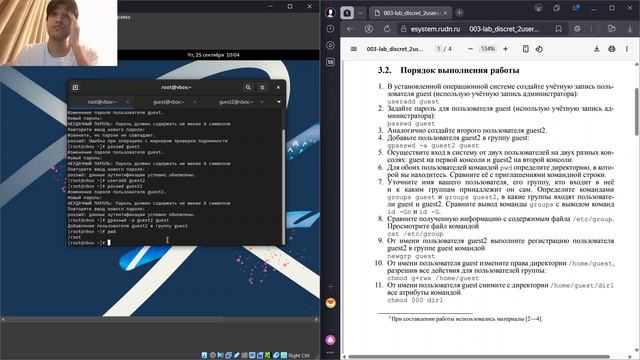This screenshot has width=640, height=360.
Task: Click the new tab icon in the terminal header
Action: (x=76, y=87)
